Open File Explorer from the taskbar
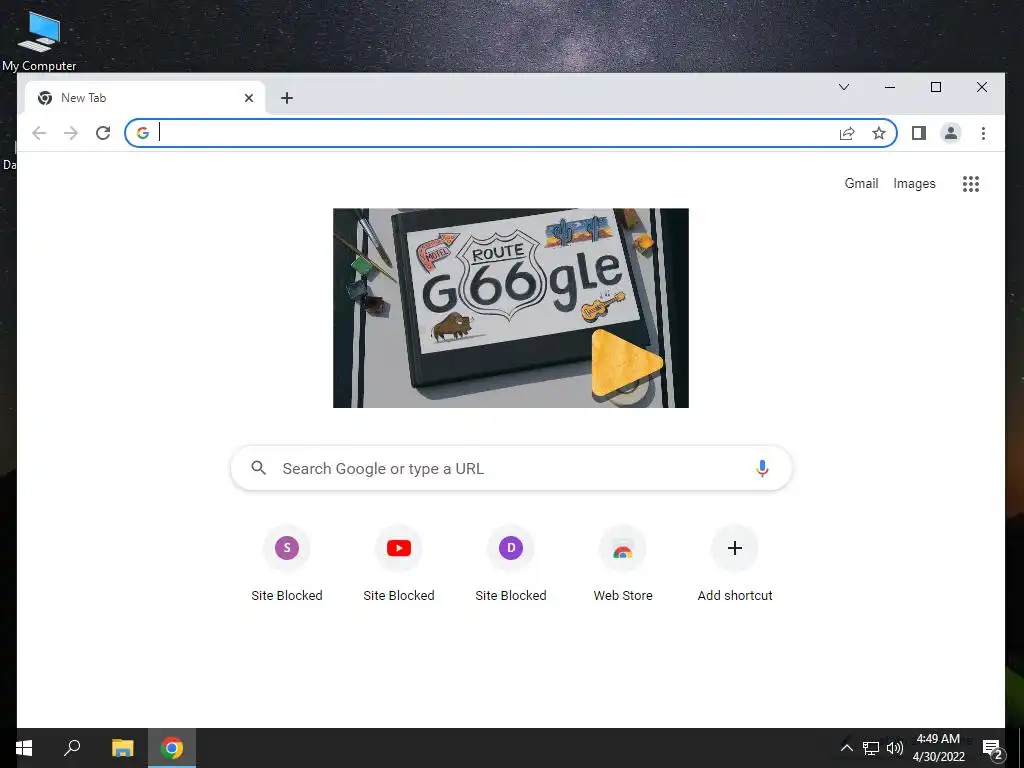 click(x=122, y=748)
